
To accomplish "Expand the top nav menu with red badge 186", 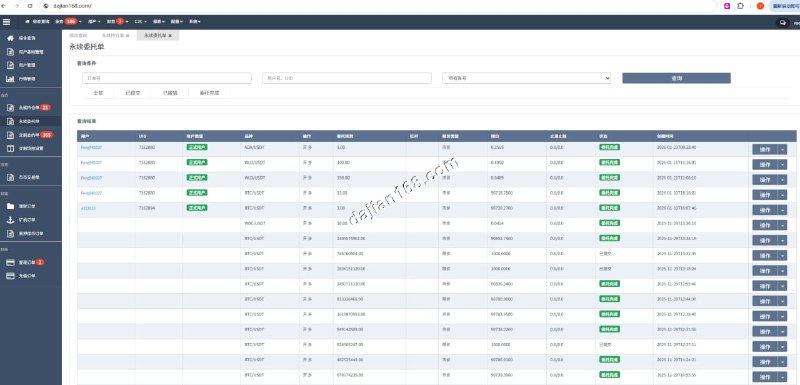I will pos(68,22).
